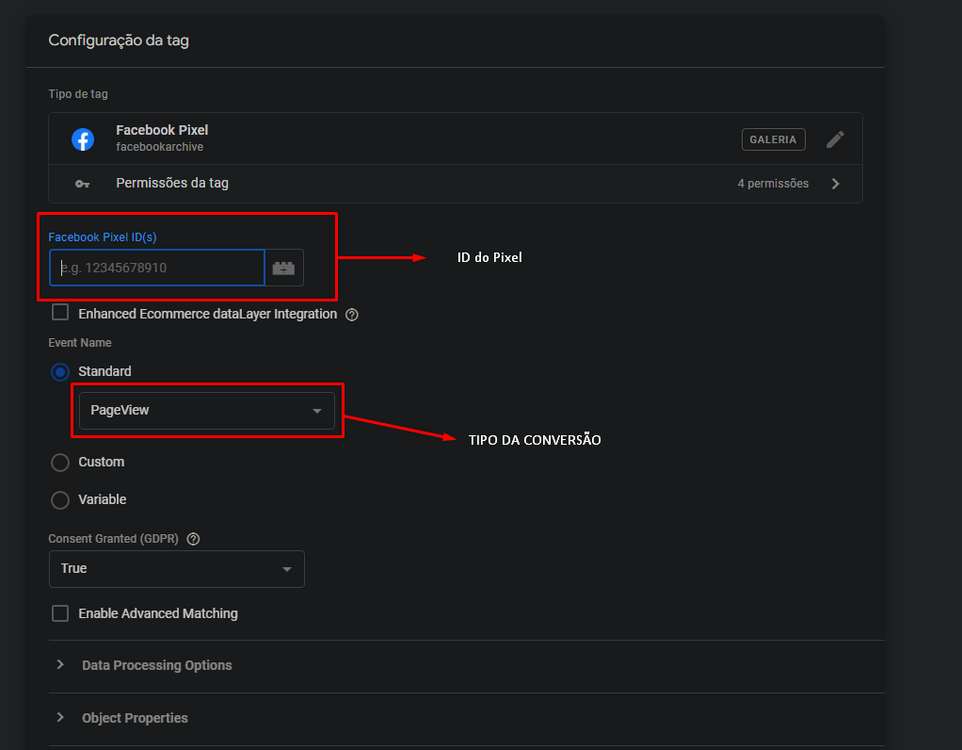Select the Custom event name radio
The width and height of the screenshot is (962, 750).
point(60,462)
